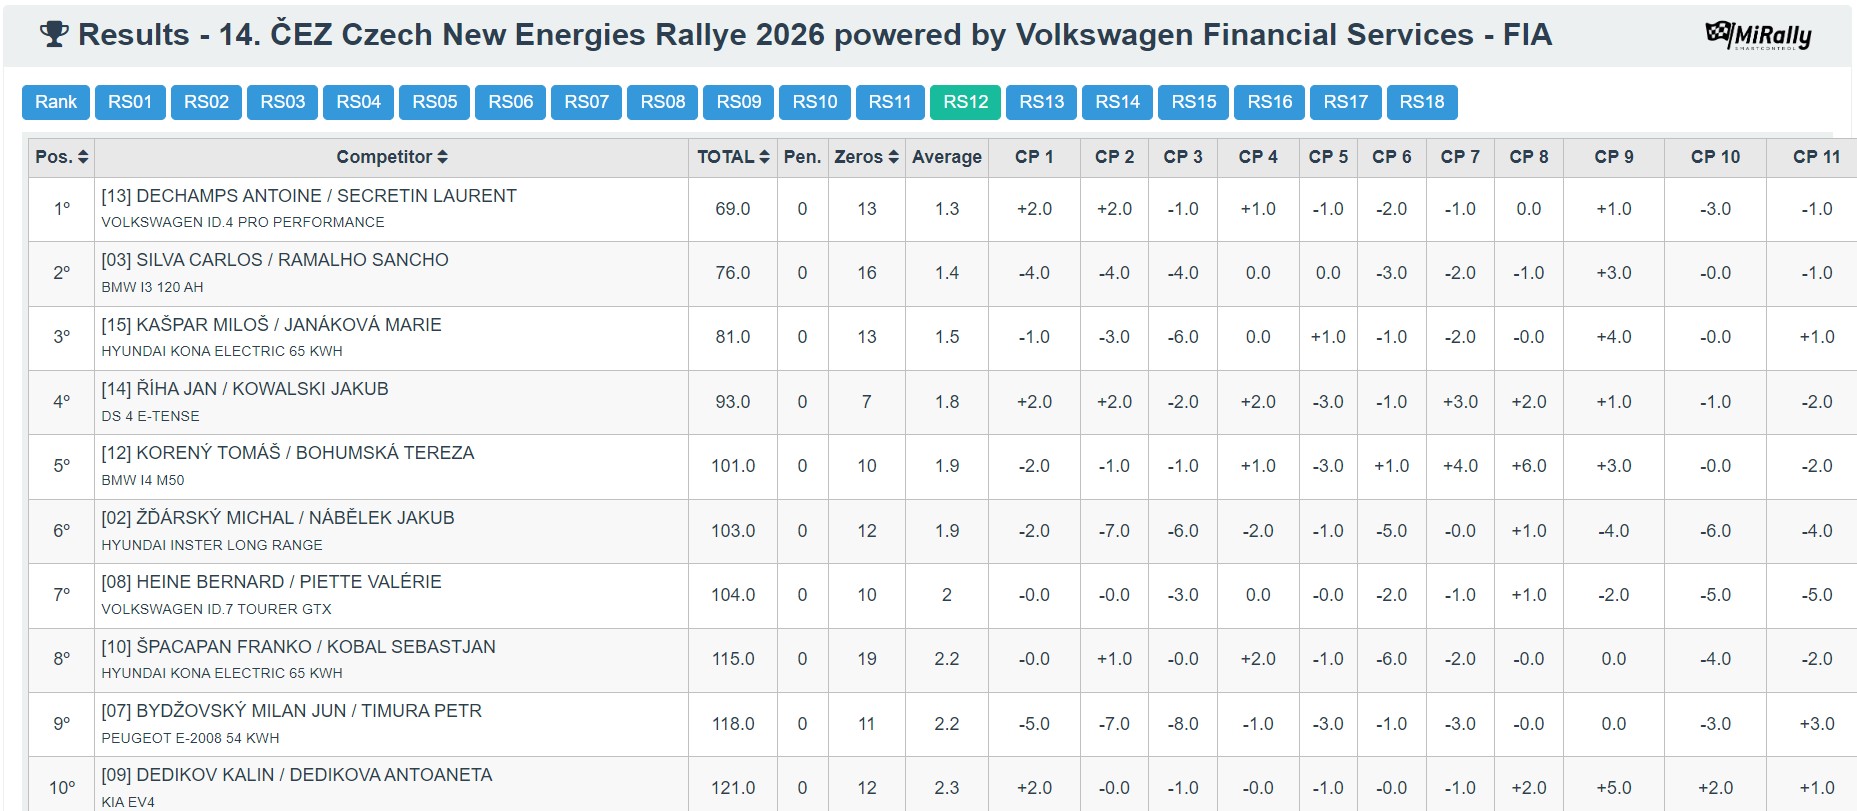Show results for RS13
Image resolution: width=1857 pixels, height=811 pixels.
[1041, 102]
